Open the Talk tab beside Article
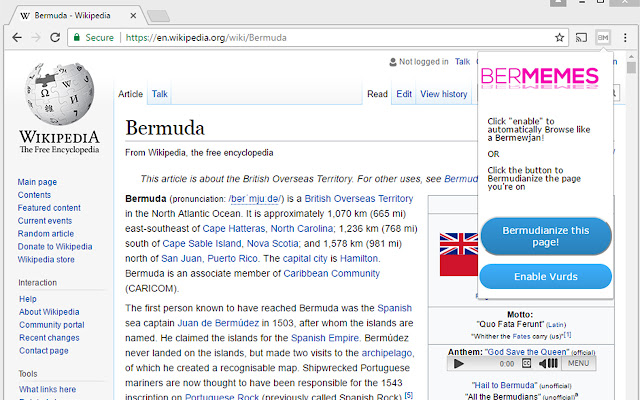 [160, 94]
